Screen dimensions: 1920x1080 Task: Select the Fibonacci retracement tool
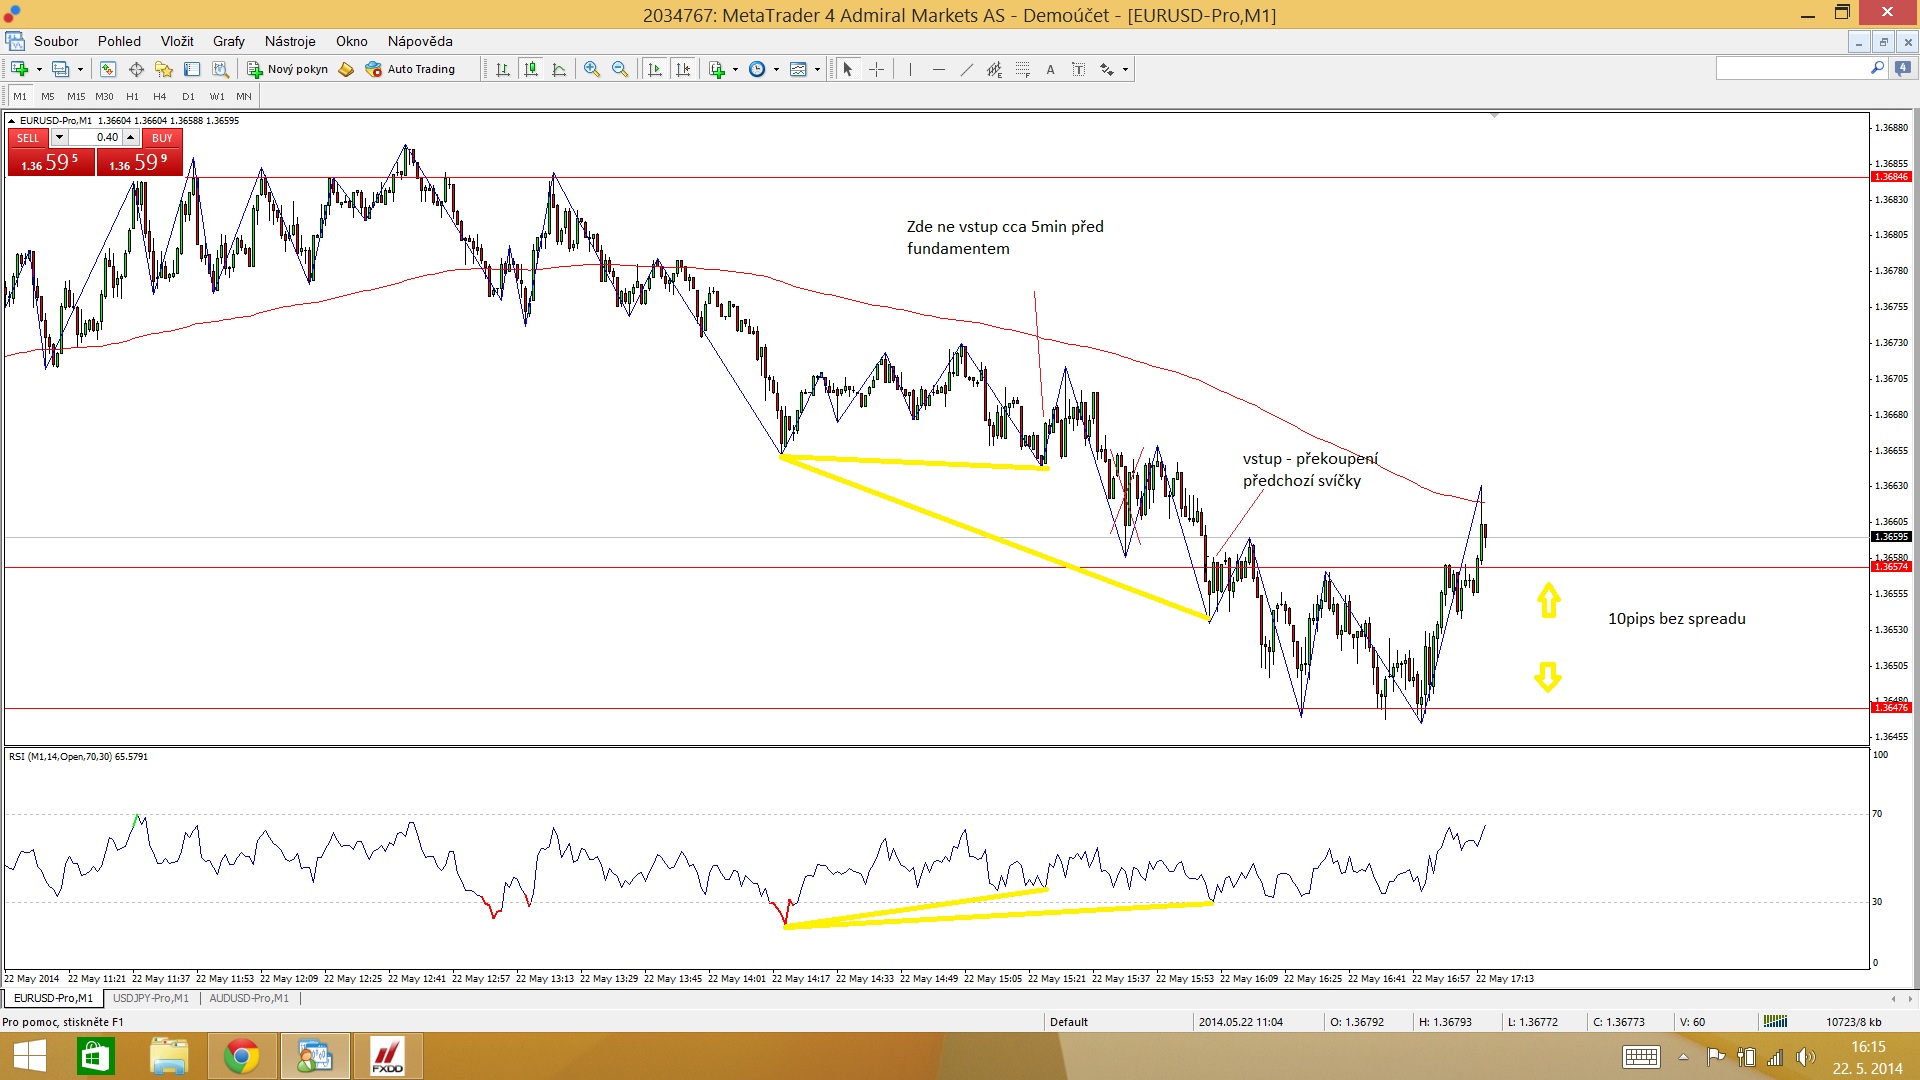(1022, 69)
